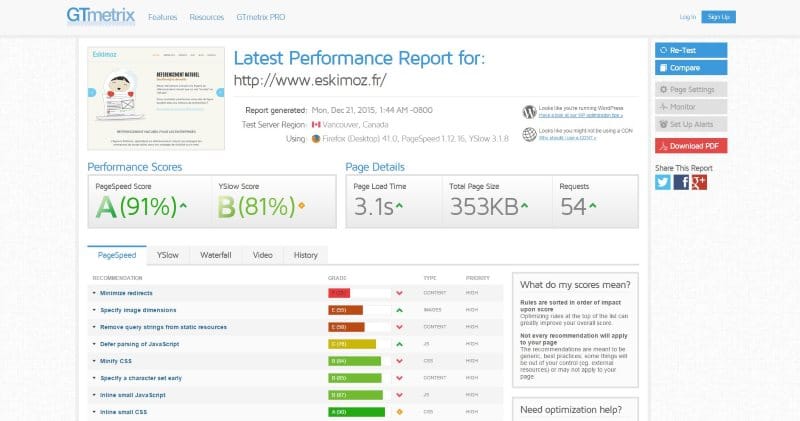Expand the Minify CSS recommendation
This screenshot has height=421, width=800.
[x=116, y=361]
